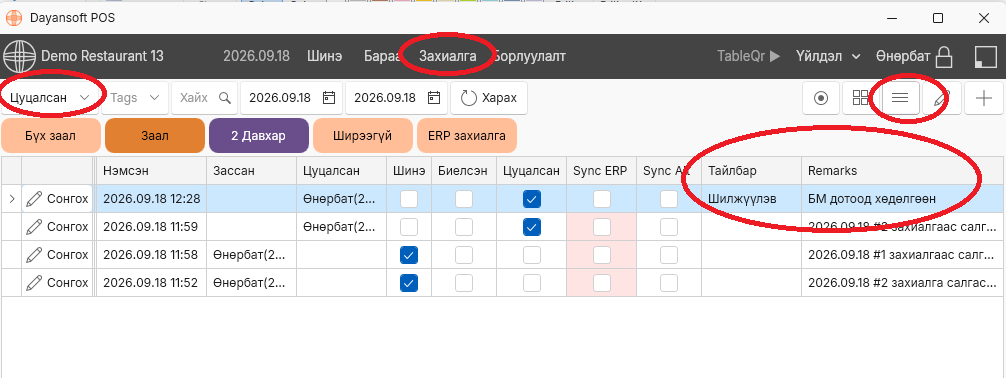The width and height of the screenshot is (1006, 378).
Task: Click inside the Хайх search field
Action: tap(204, 98)
